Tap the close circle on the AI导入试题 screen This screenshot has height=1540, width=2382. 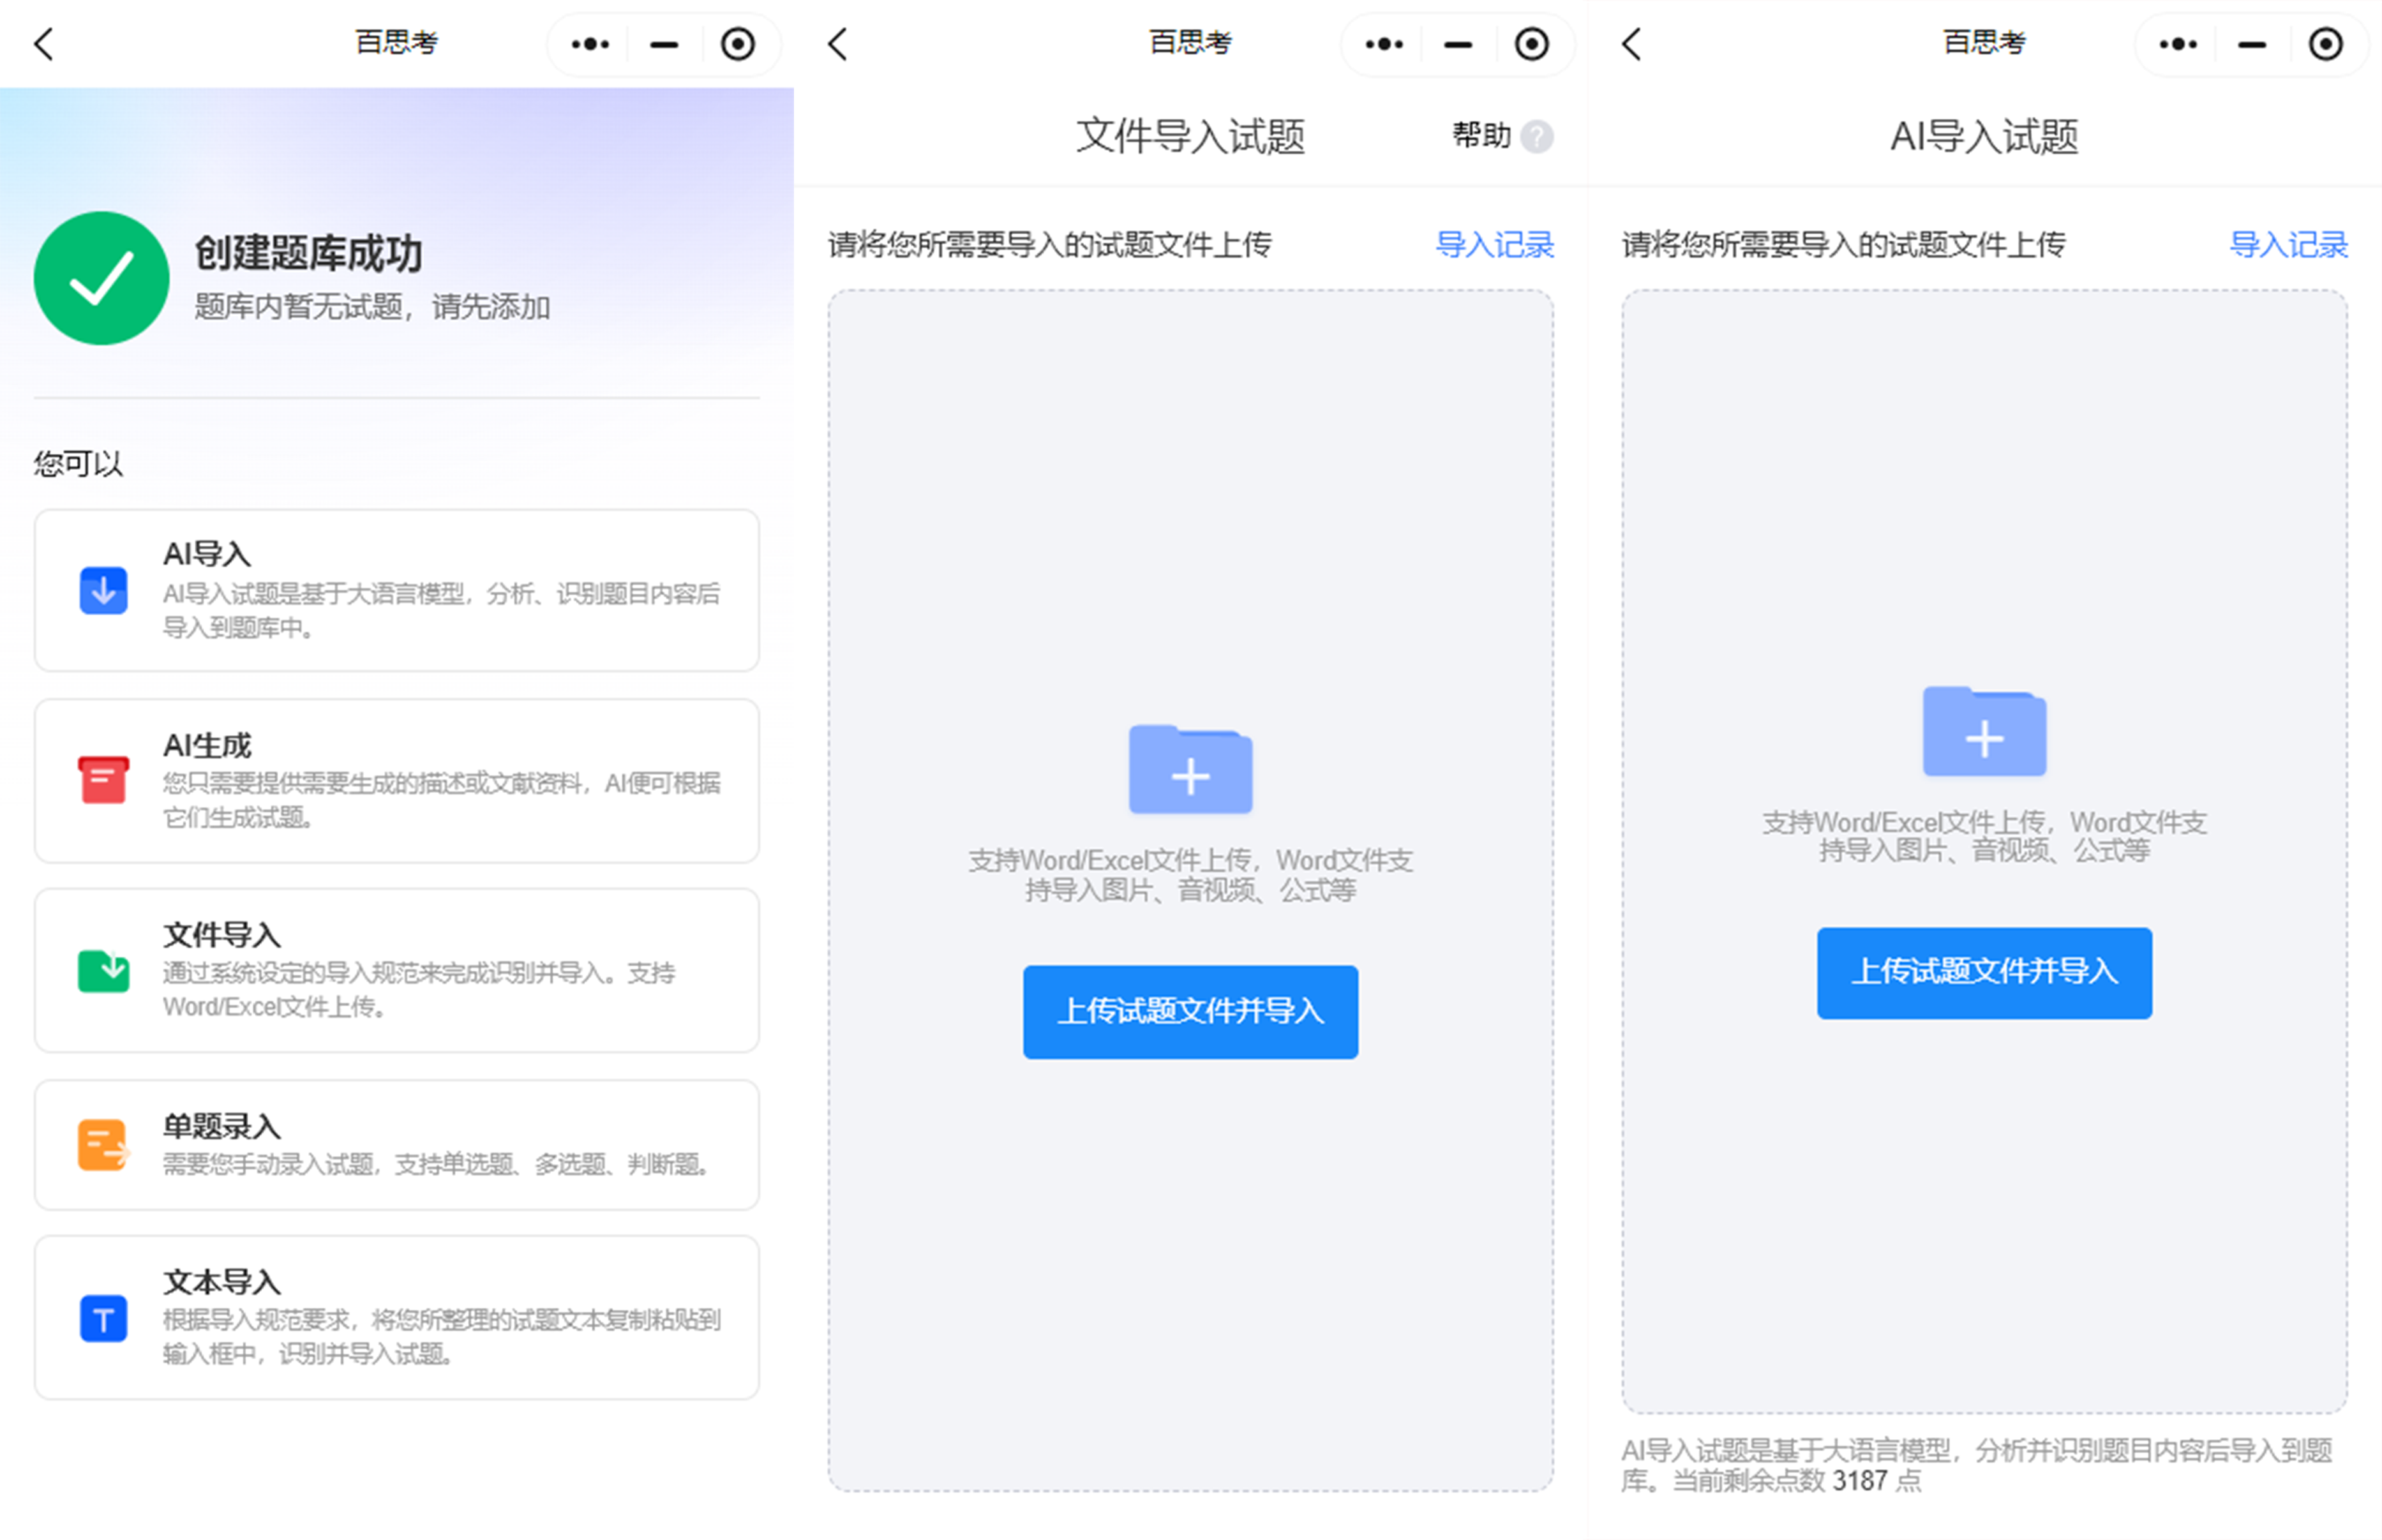click(x=2326, y=44)
